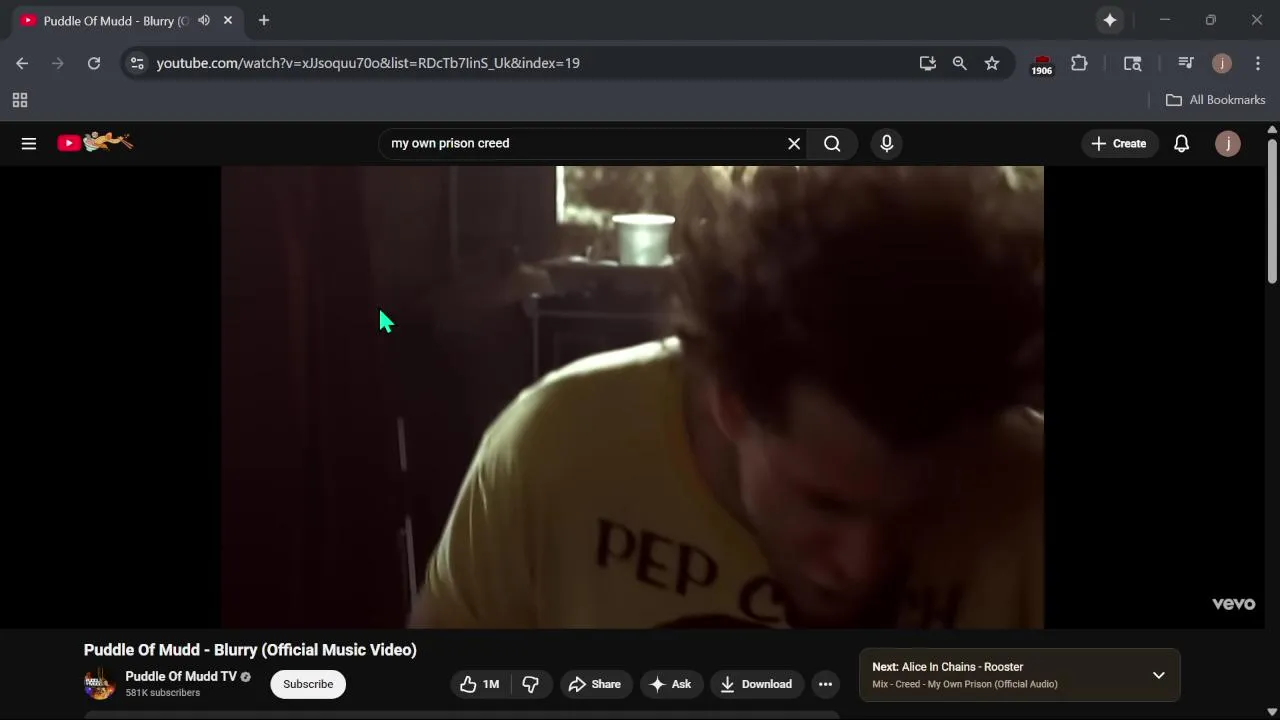
Task: Open the YouTube guide hamburger menu
Action: coord(29,143)
